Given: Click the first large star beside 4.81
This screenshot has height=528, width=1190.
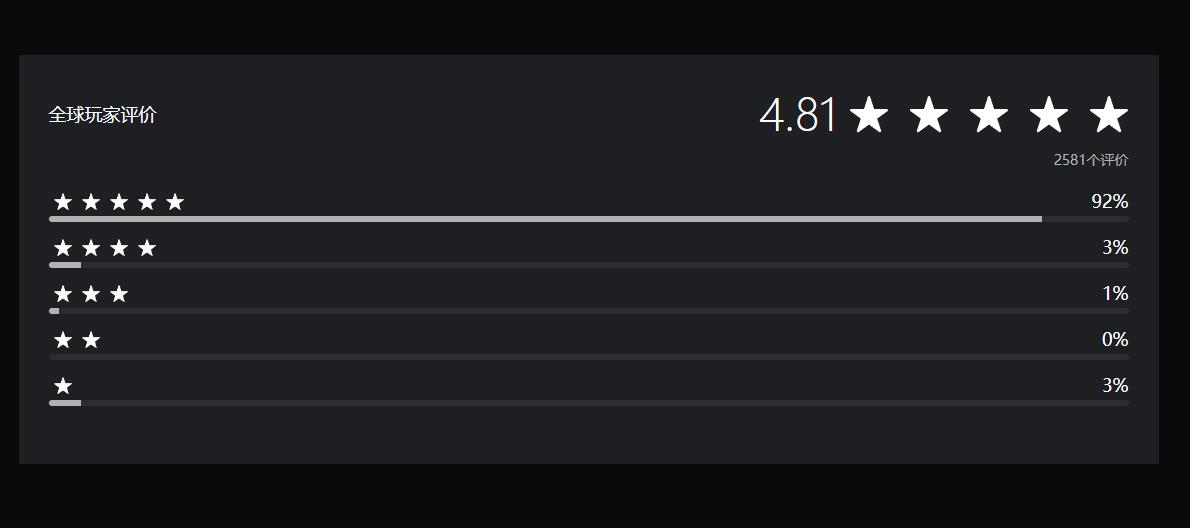Looking at the screenshot, I should (869, 115).
